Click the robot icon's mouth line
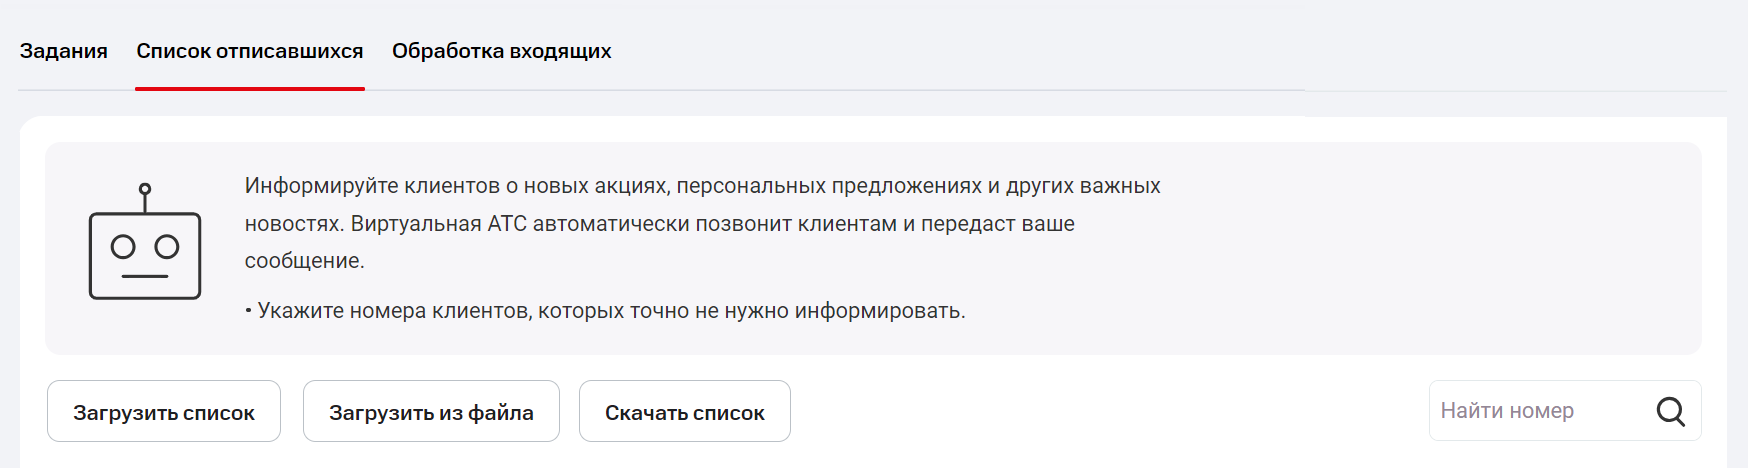The height and width of the screenshot is (468, 1748). pos(145,276)
